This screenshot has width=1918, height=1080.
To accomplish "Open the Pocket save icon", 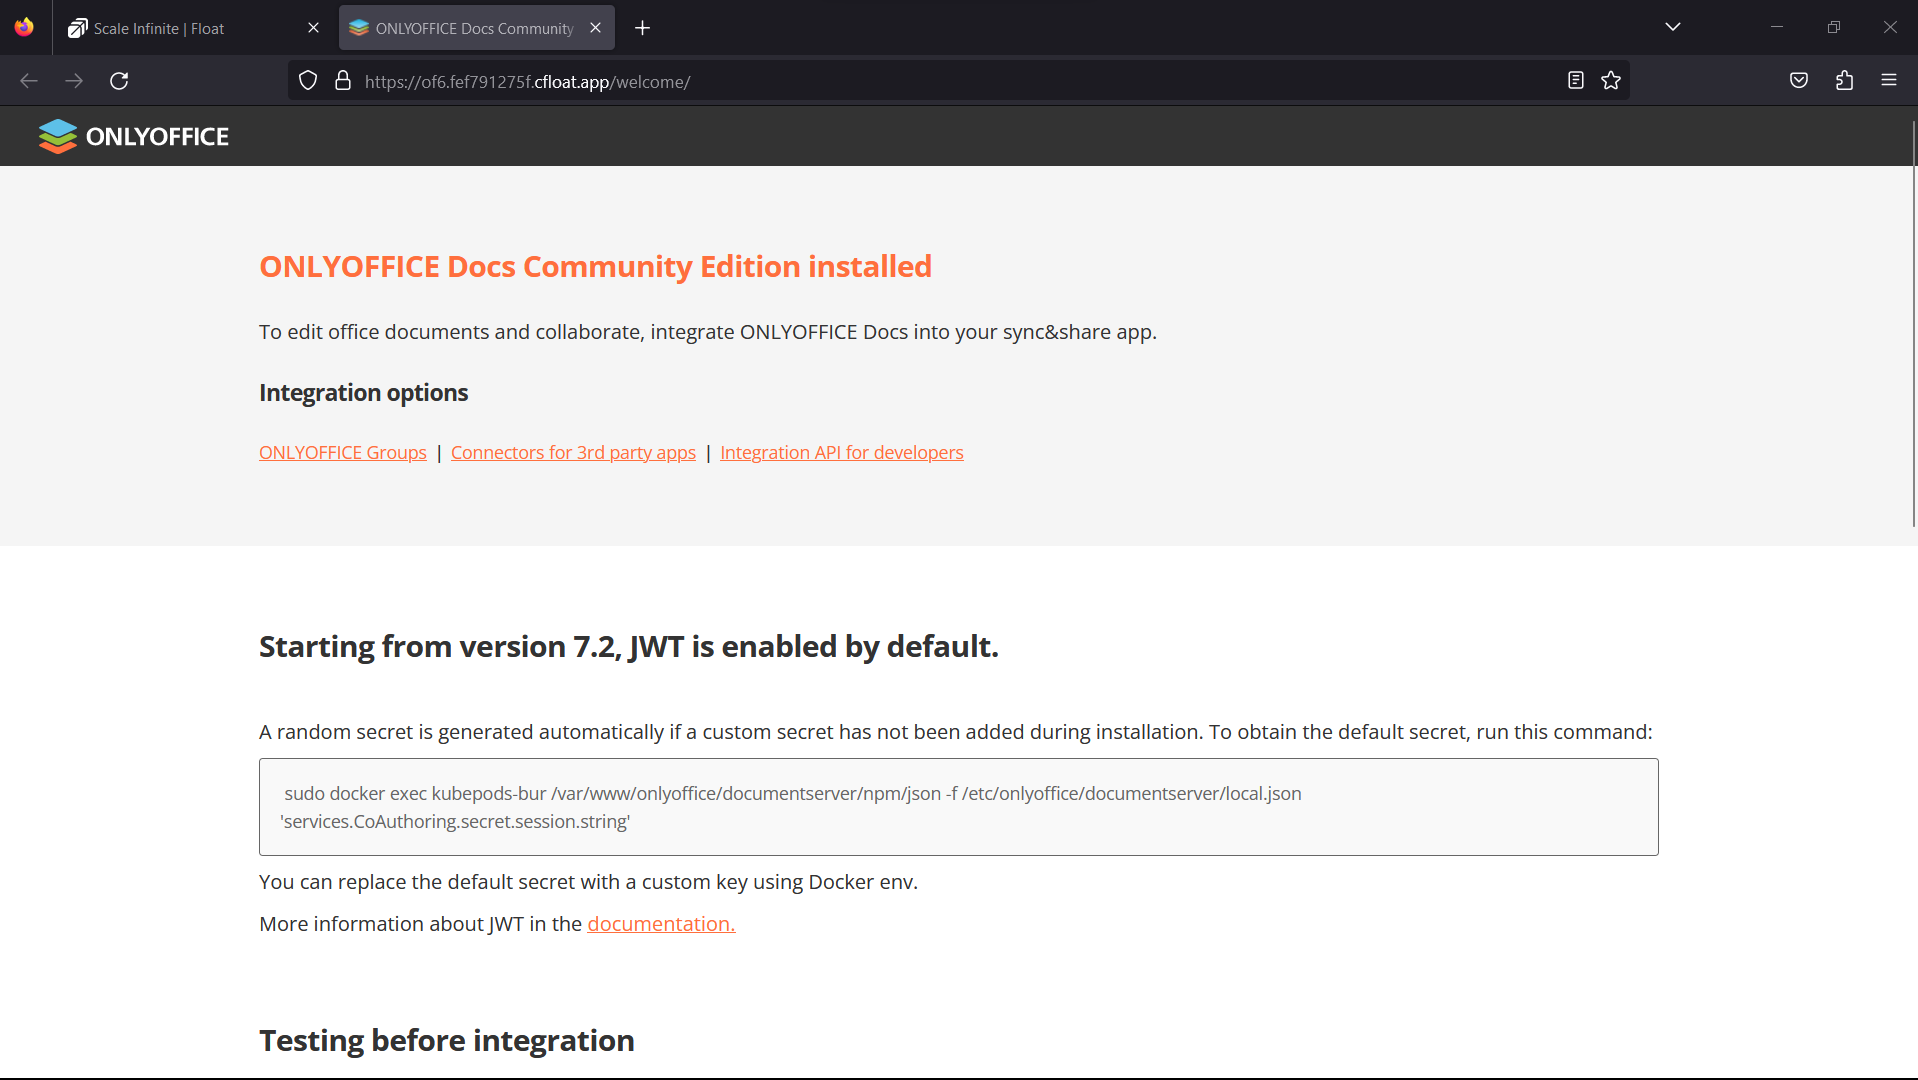I will (1799, 81).
